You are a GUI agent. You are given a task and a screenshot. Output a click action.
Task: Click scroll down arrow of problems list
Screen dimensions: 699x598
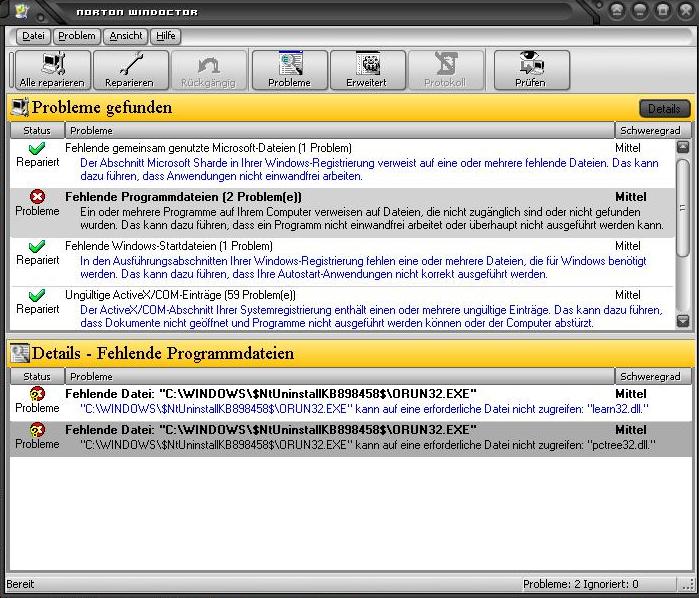click(683, 321)
